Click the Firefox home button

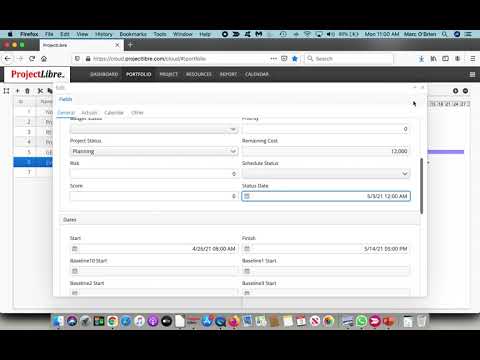44,59
